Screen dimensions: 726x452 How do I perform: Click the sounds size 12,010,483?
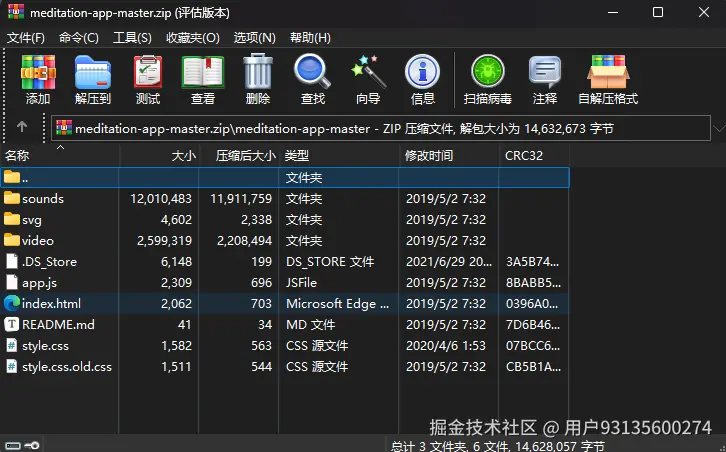(x=161, y=198)
